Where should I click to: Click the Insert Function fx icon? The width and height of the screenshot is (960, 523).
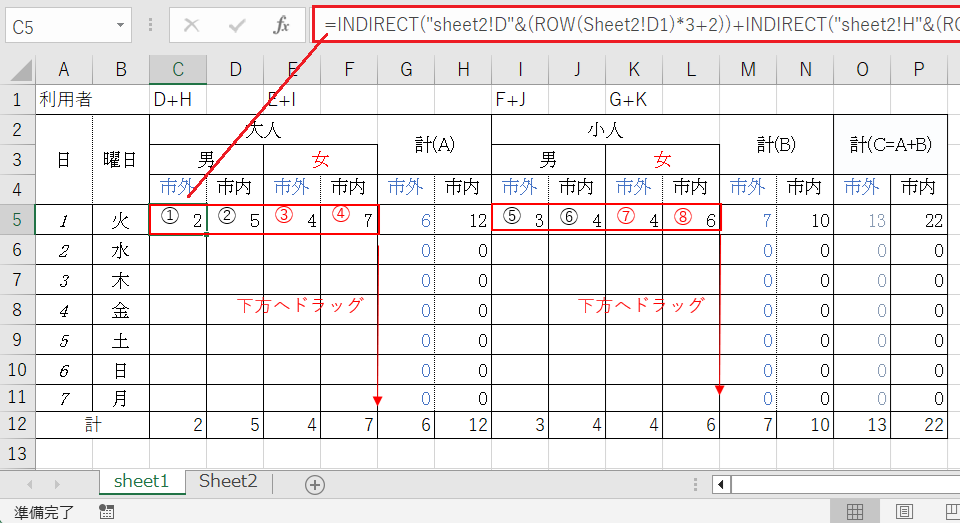282,26
